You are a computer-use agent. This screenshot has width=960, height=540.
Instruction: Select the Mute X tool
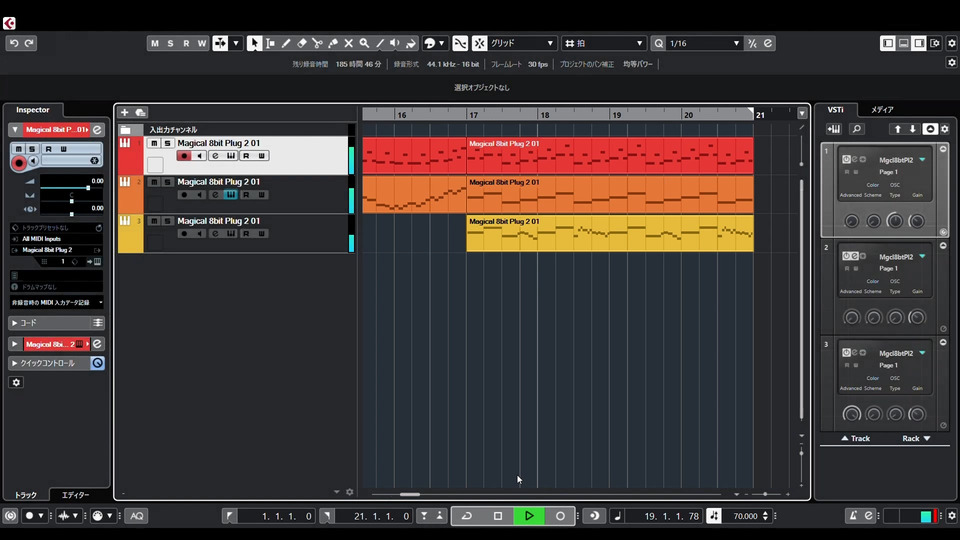tap(348, 43)
